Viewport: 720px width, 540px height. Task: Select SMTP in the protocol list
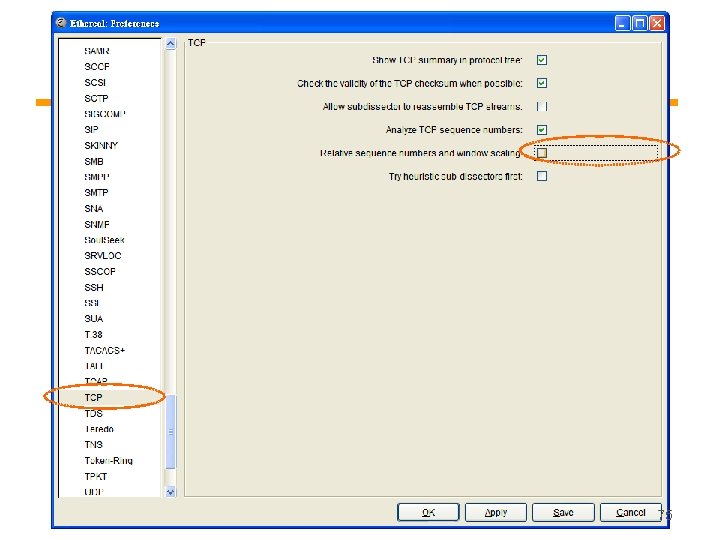(96, 193)
